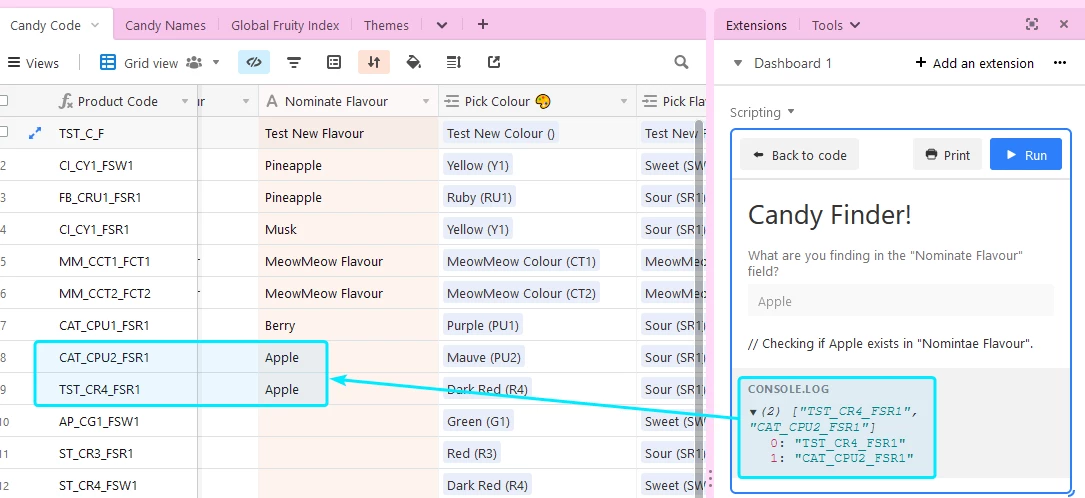Select the Candy Code tab
The height and width of the screenshot is (498, 1085).
(46, 26)
